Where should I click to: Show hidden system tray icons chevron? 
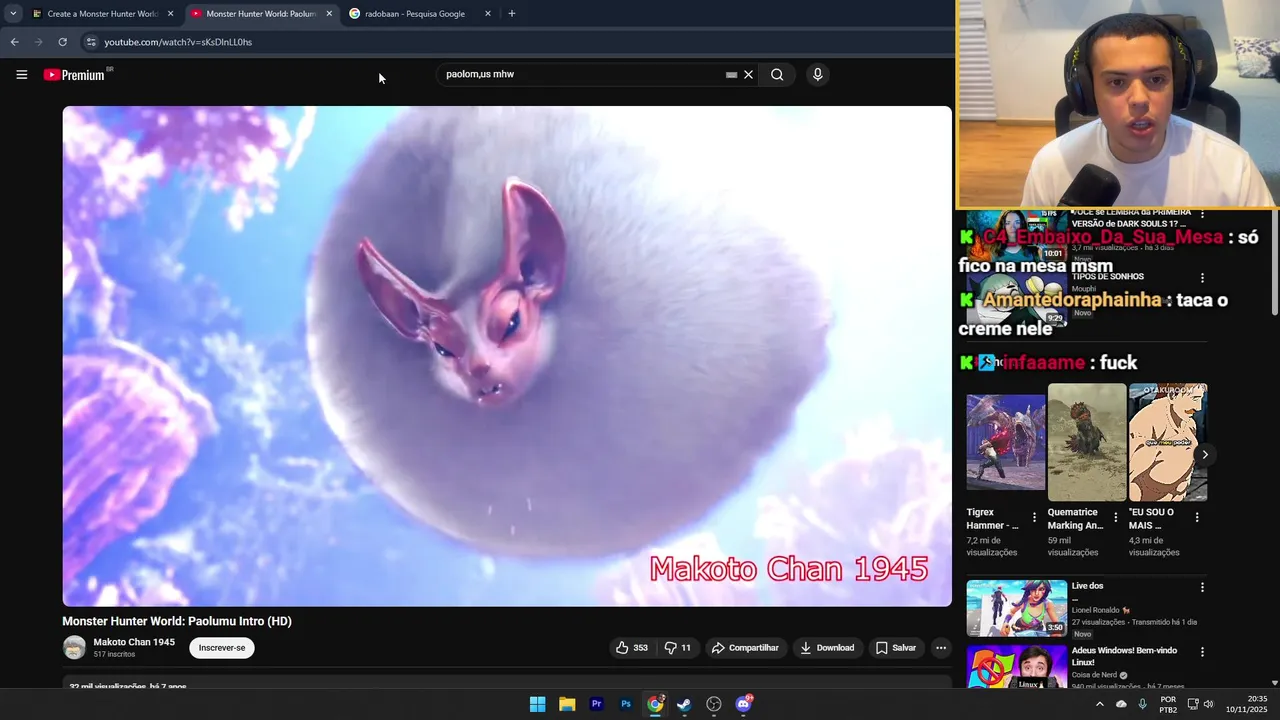tap(1100, 704)
